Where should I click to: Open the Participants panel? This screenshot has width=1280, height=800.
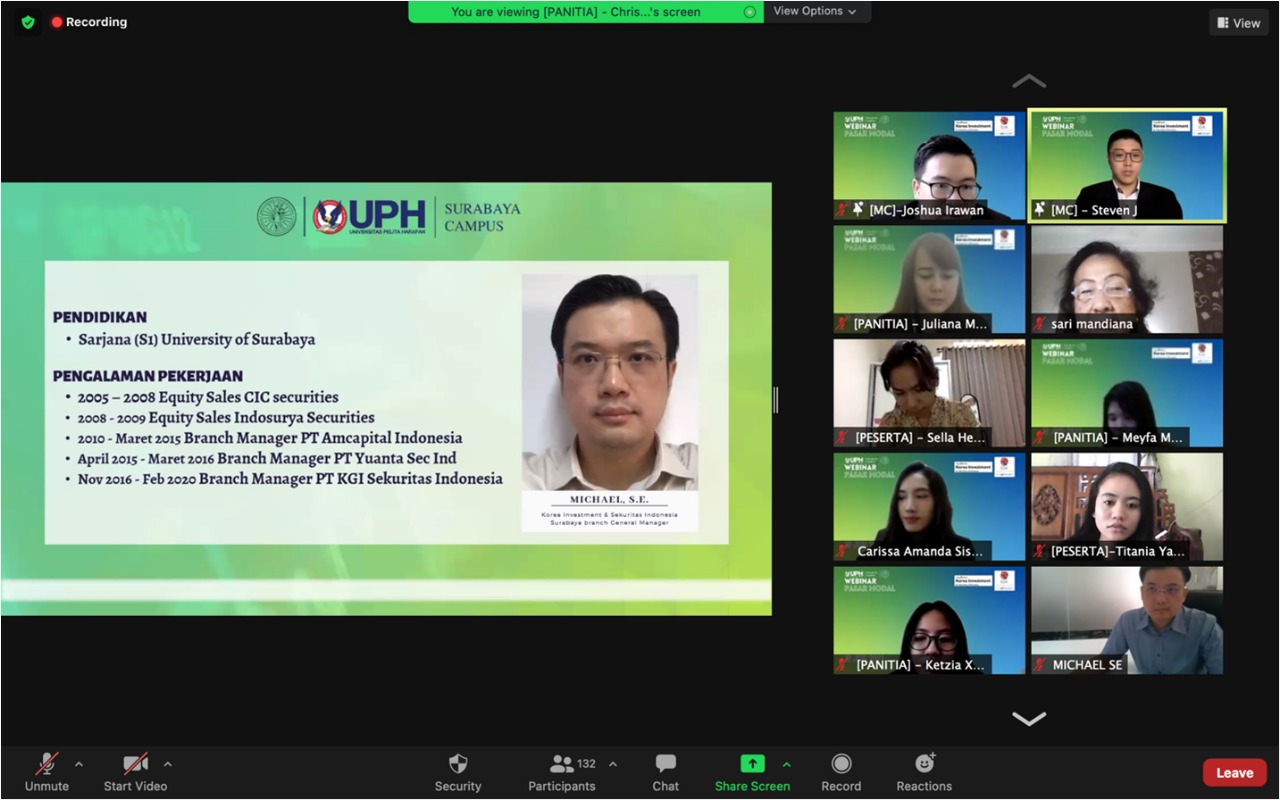tap(562, 772)
